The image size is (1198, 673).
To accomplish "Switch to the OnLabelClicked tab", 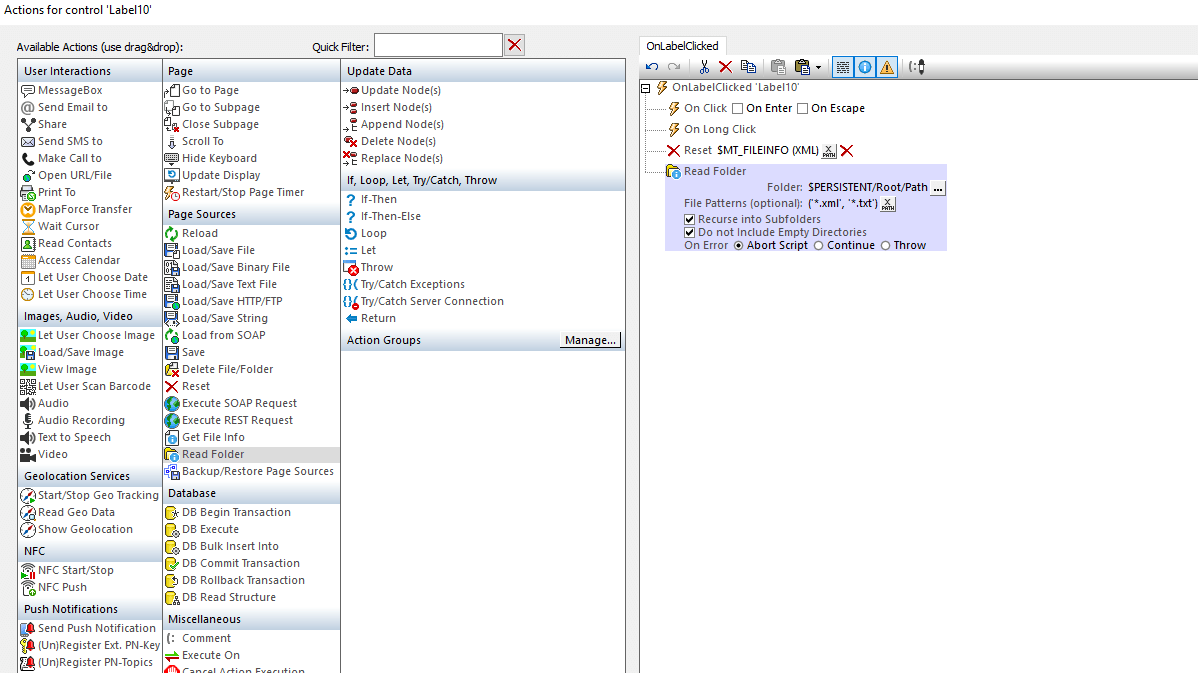I will (682, 46).
